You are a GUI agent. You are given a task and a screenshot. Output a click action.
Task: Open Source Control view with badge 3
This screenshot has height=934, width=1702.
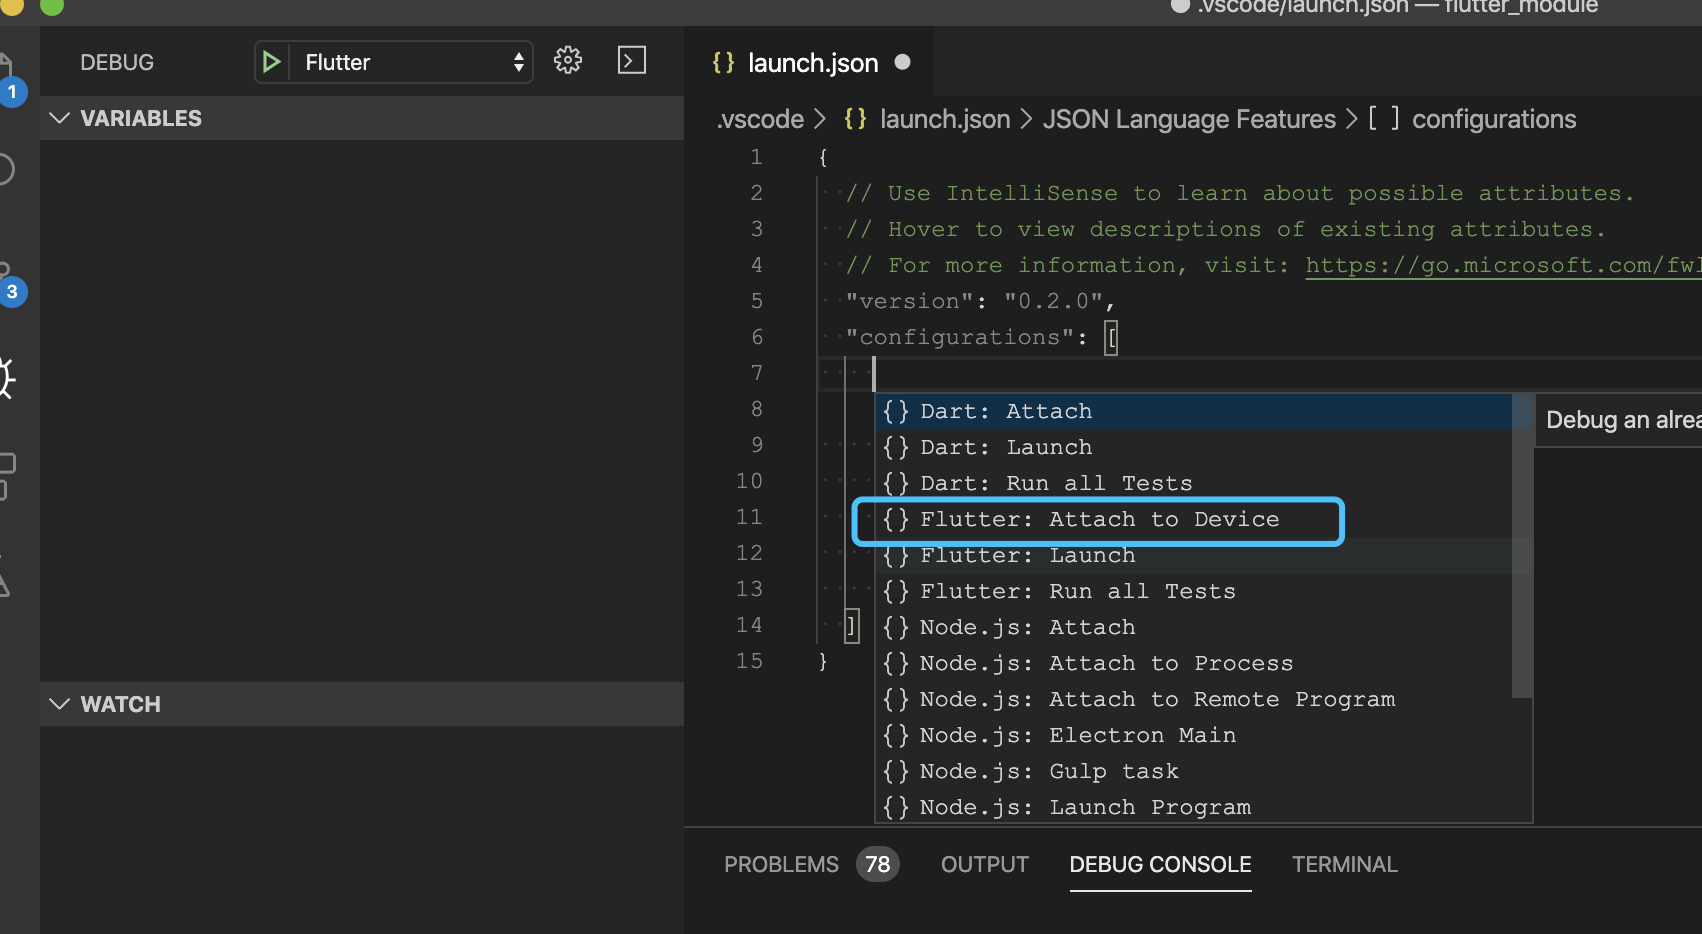(10, 284)
